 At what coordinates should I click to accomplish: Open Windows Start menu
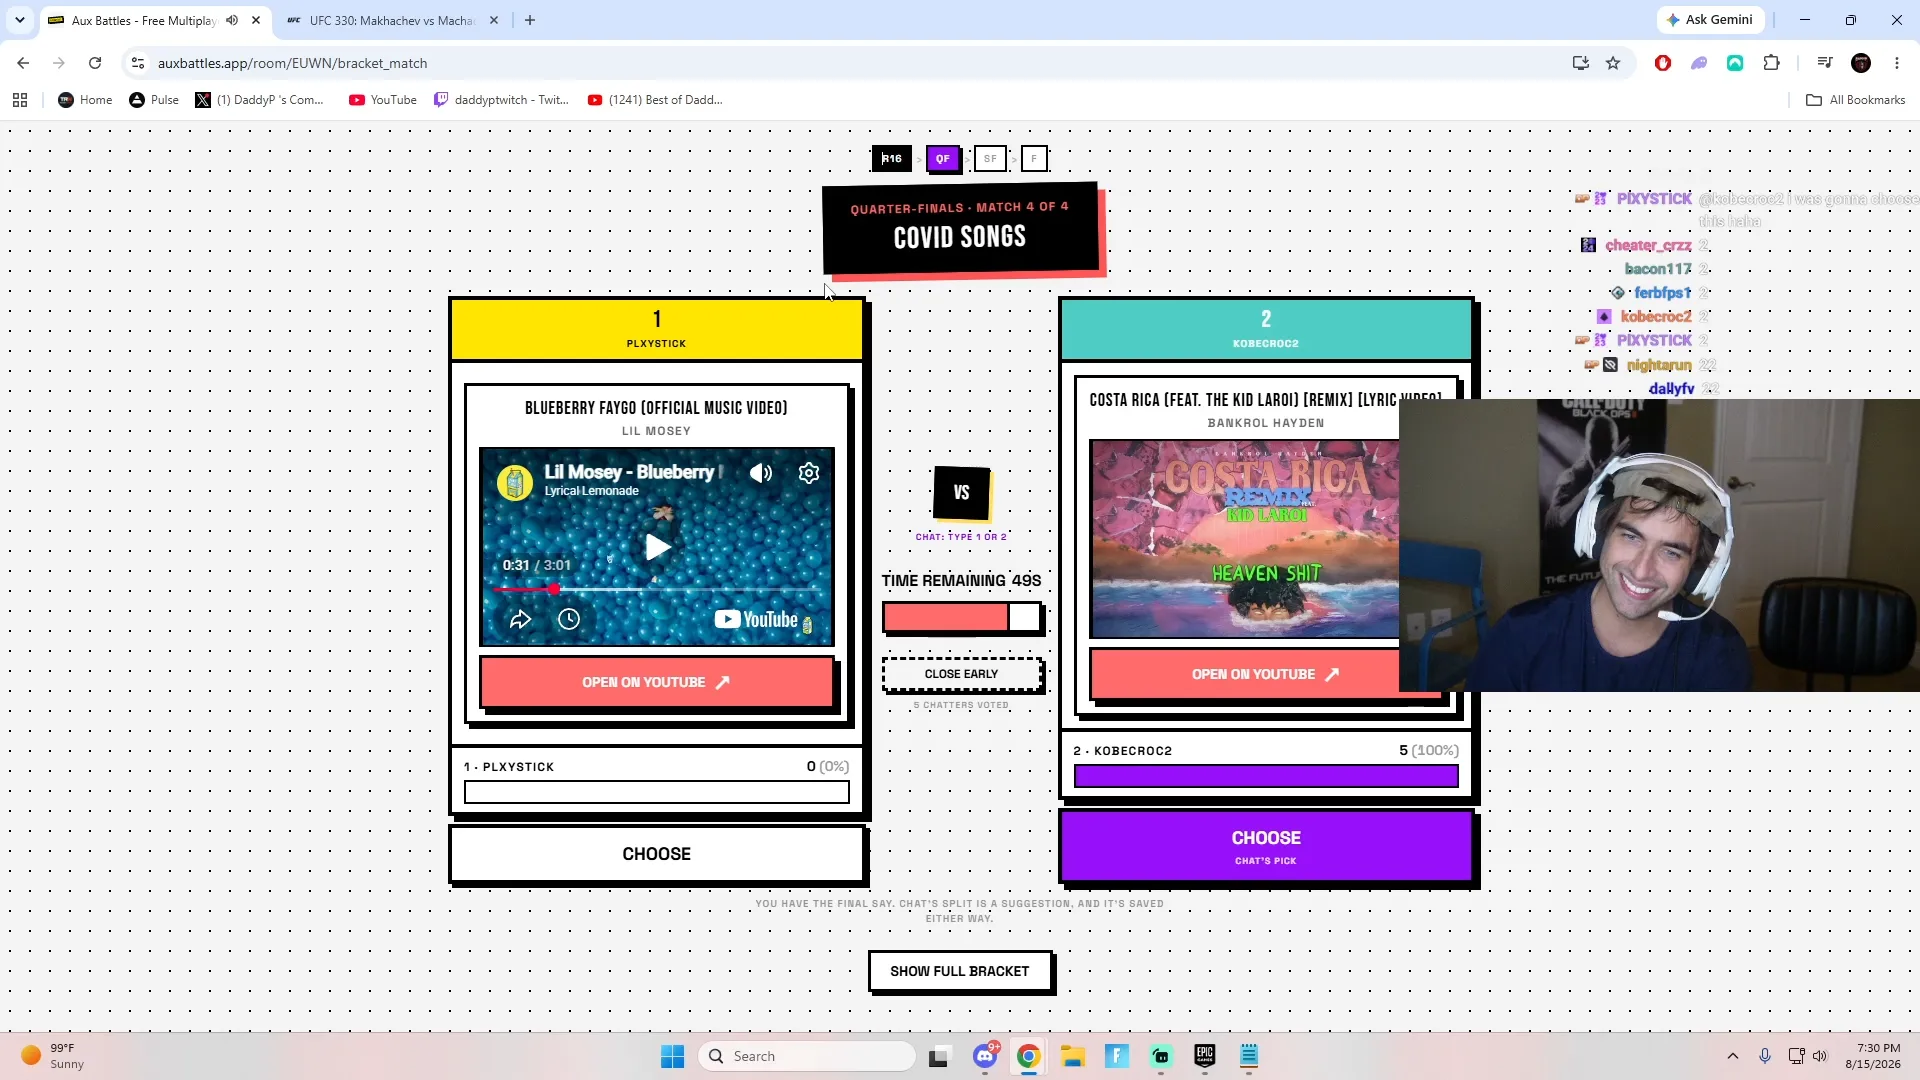point(673,1056)
